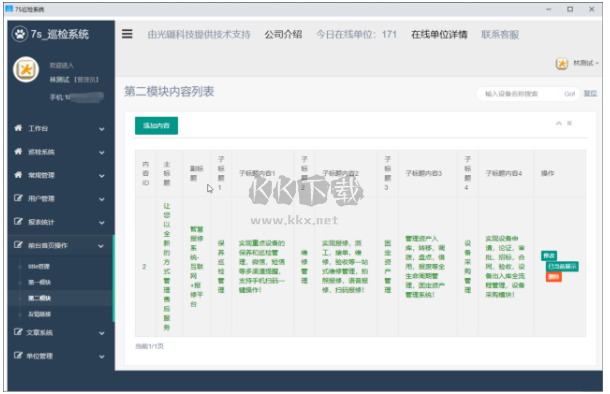Click the paw logo beside 7s_巡检系统
610x394 pixels.
point(19,34)
